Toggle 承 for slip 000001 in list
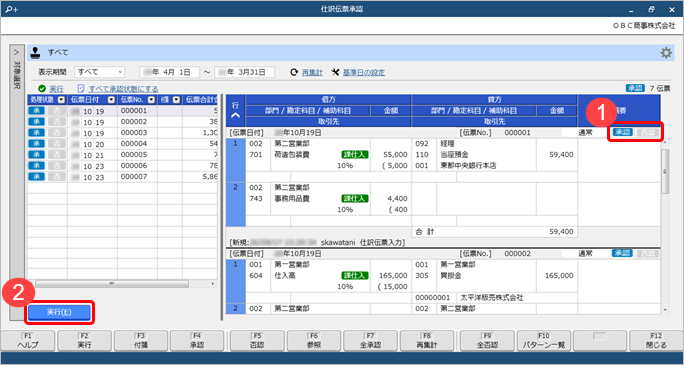The width and height of the screenshot is (684, 365). [x=37, y=111]
